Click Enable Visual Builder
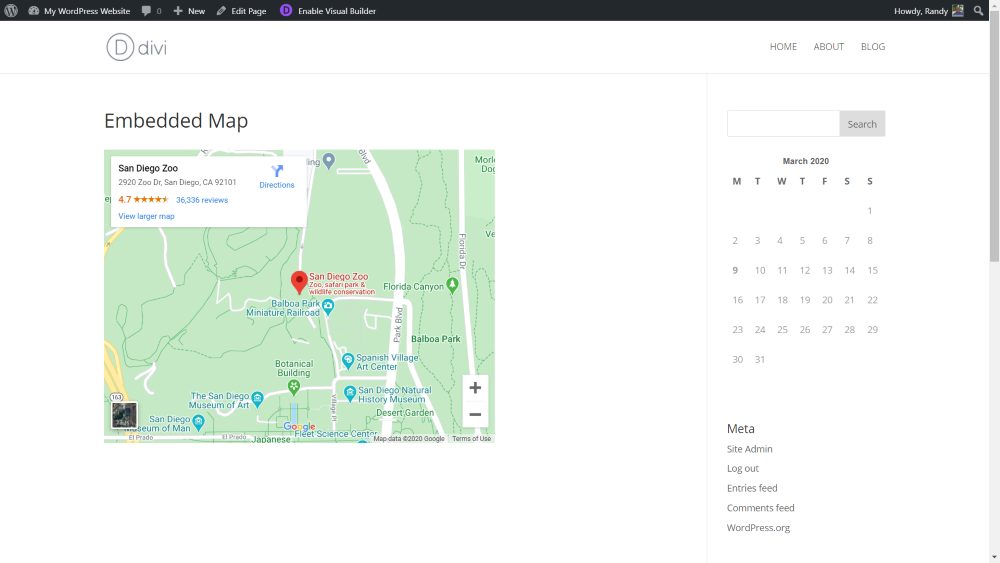 [x=337, y=11]
